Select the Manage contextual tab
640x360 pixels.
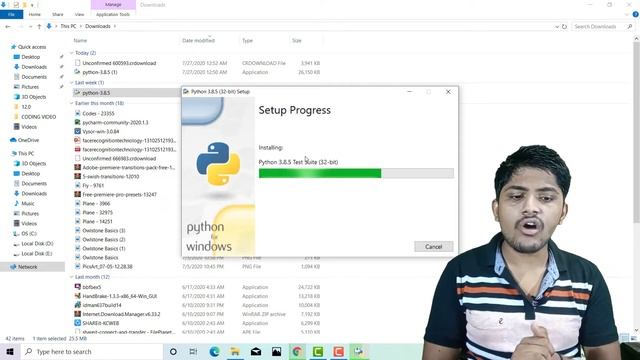click(113, 4)
